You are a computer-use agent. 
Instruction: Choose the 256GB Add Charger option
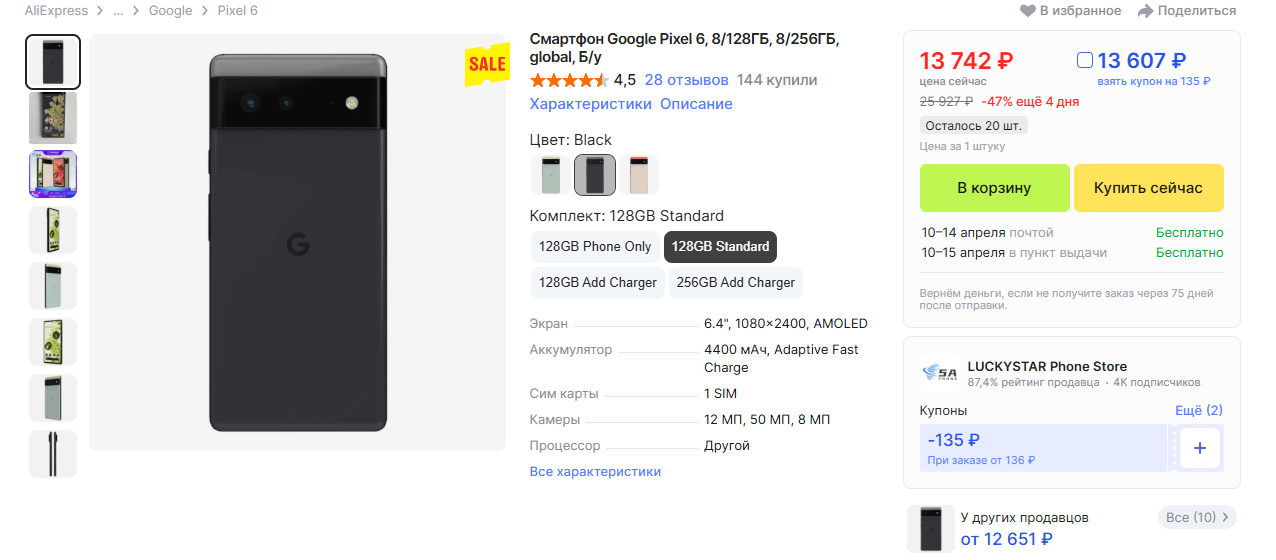[735, 283]
